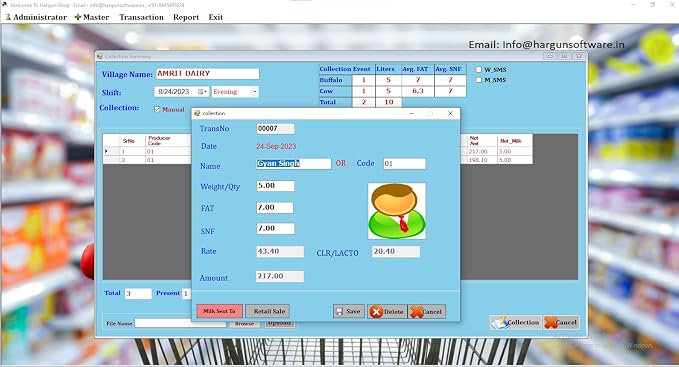This screenshot has width=679, height=367.
Task: Open the shift date picker calendar dropdown
Action: (x=203, y=92)
